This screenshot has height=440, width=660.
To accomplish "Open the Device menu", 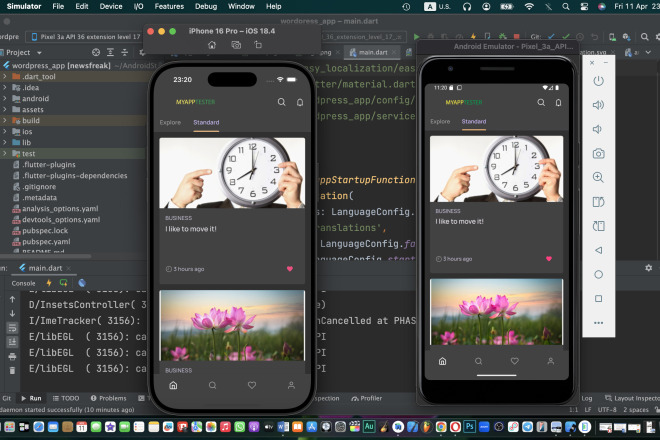I will [111, 6].
